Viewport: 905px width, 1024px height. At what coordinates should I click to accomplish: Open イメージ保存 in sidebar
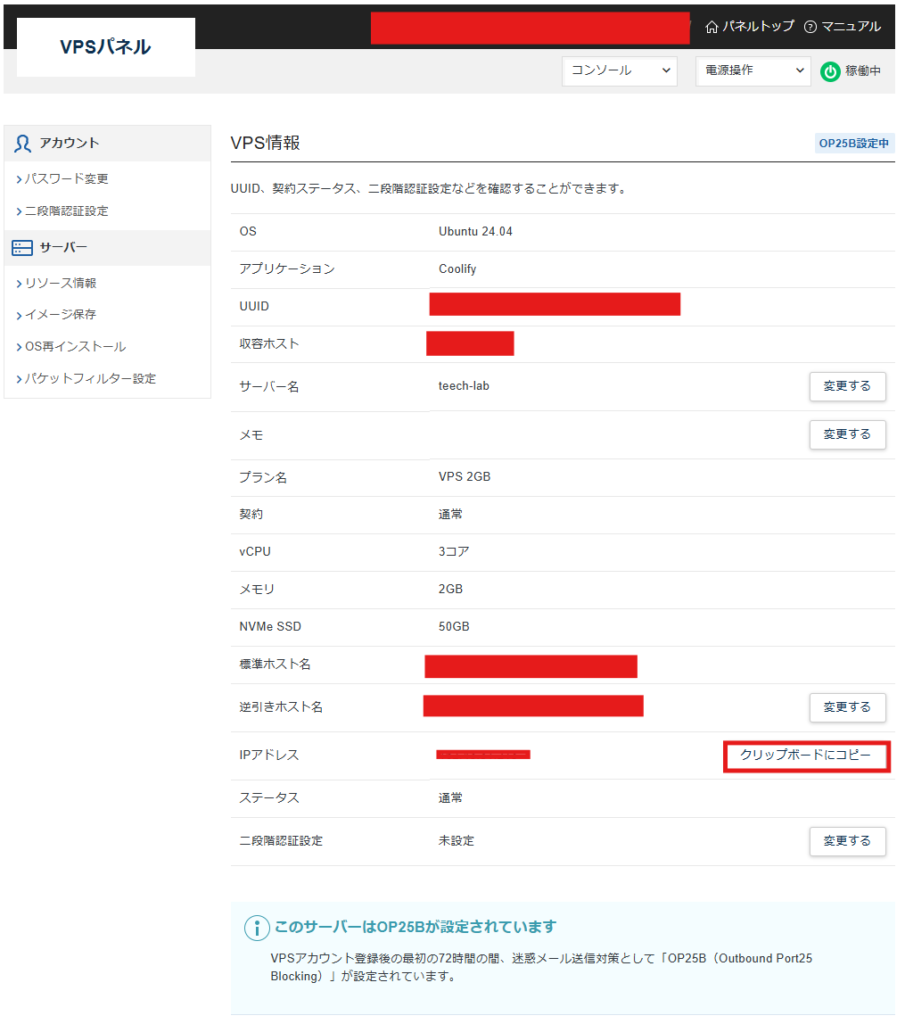pyautogui.click(x=61, y=314)
